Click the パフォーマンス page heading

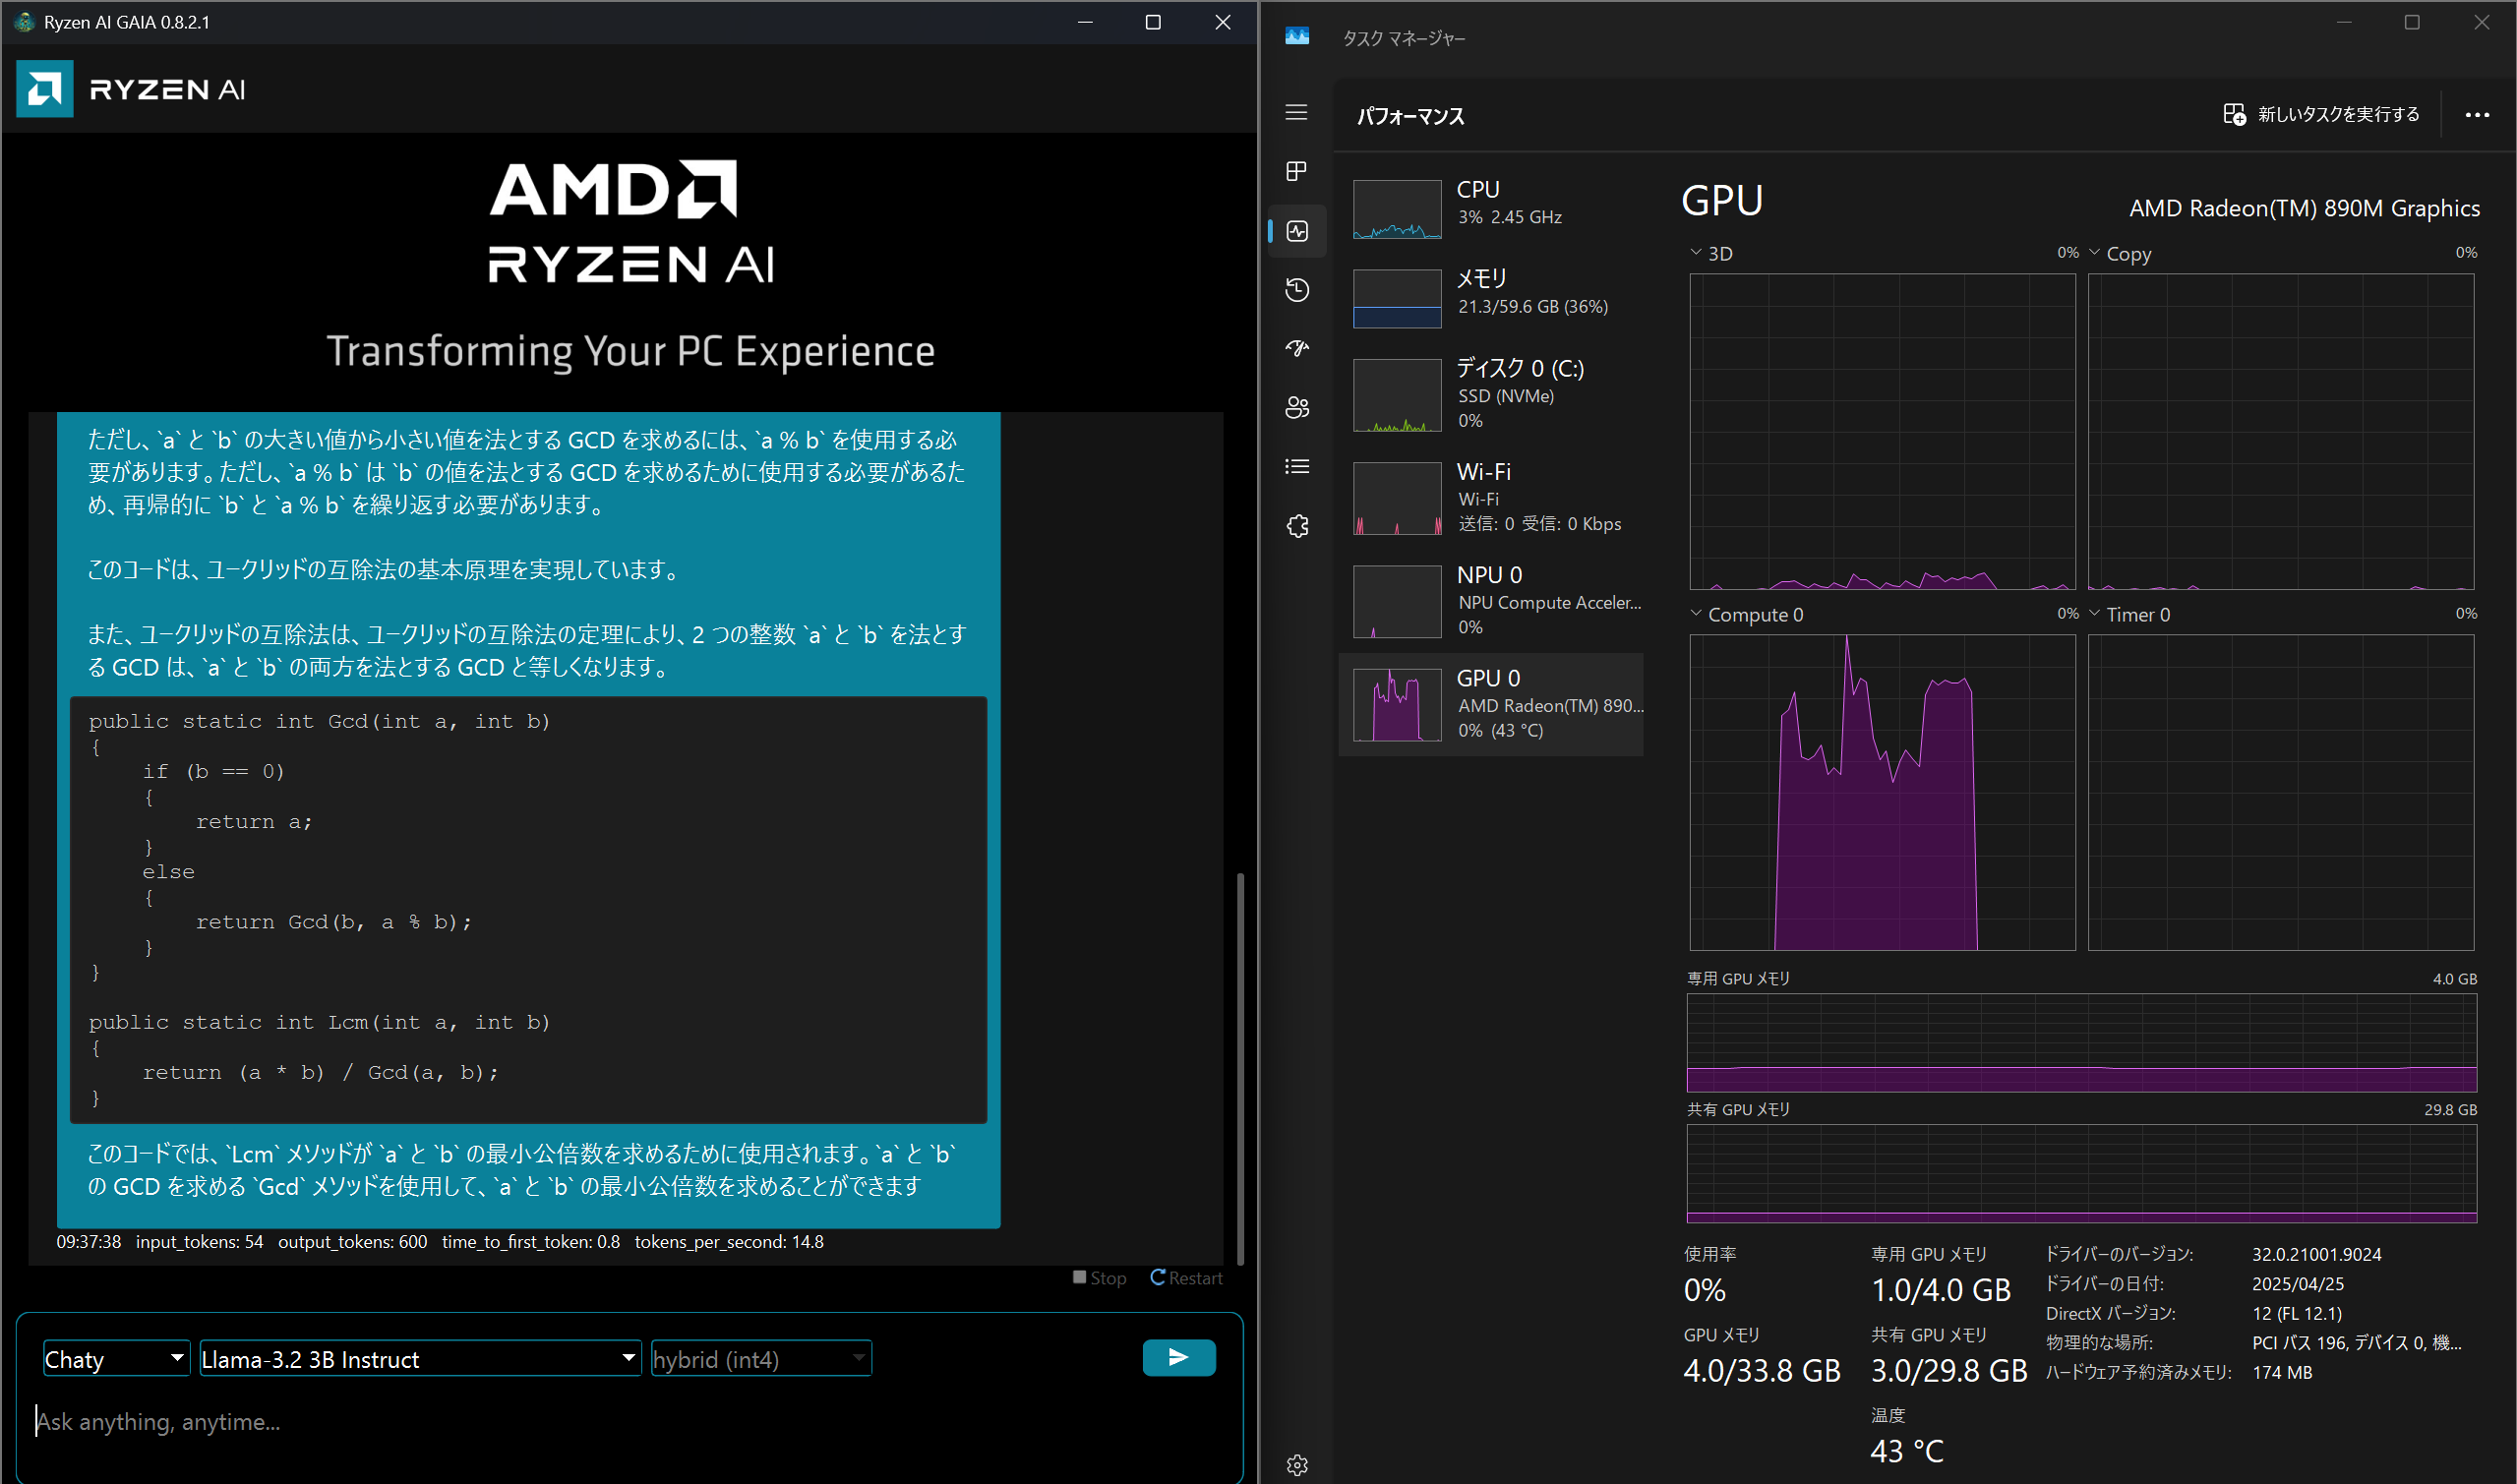(1410, 116)
